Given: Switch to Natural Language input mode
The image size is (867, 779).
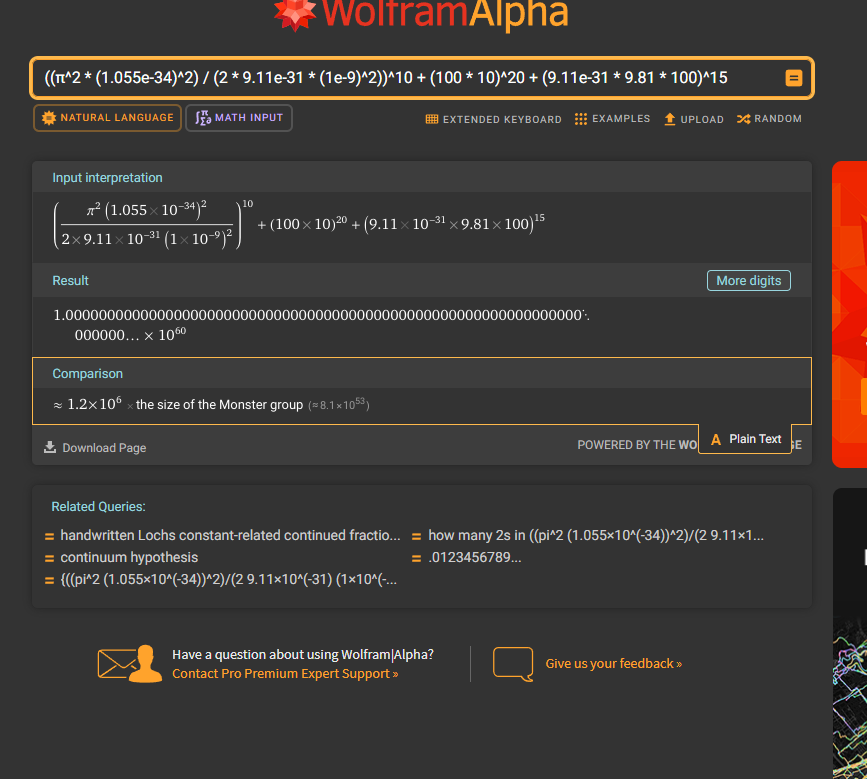Looking at the screenshot, I should pyautogui.click(x=107, y=118).
